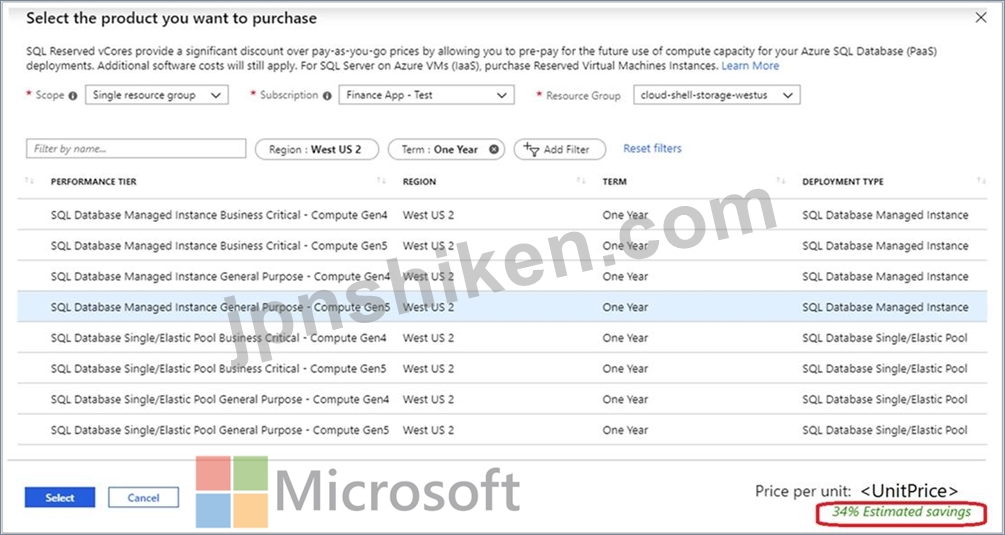1005x535 pixels.
Task: Focus the Filter by name field
Action: (136, 149)
